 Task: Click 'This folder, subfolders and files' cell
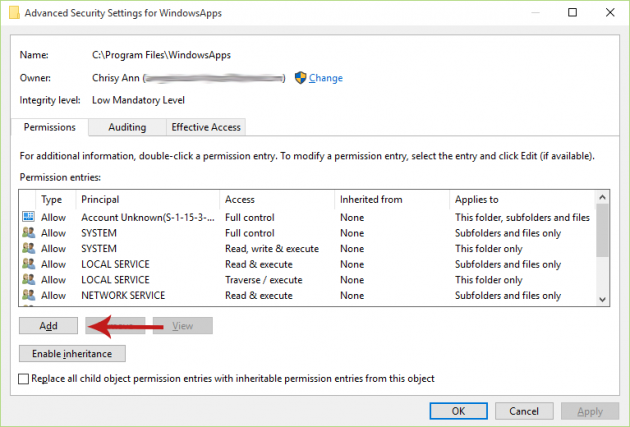click(522, 217)
